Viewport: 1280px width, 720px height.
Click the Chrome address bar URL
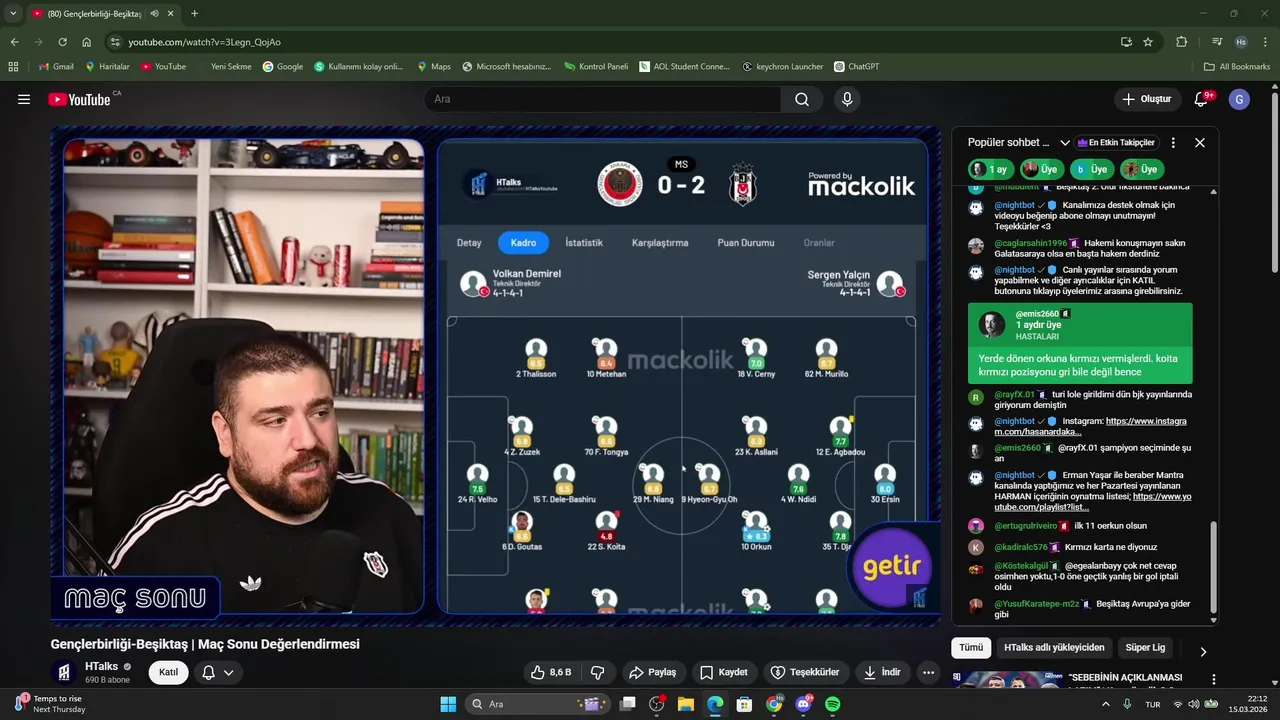click(x=204, y=42)
